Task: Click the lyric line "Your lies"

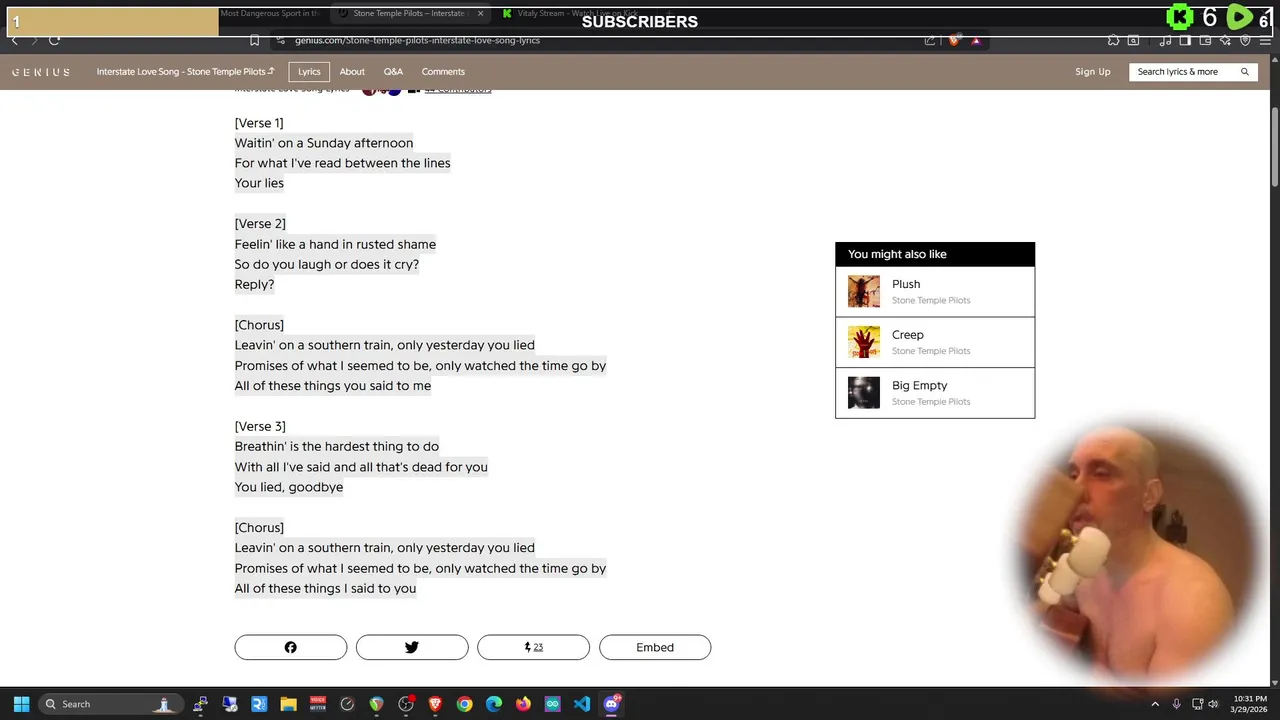Action: pyautogui.click(x=259, y=183)
